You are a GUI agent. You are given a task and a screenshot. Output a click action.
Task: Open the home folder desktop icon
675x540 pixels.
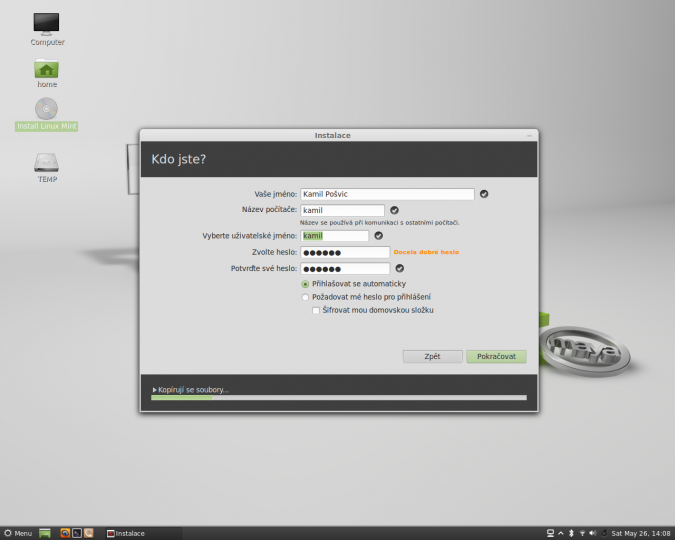[46, 73]
